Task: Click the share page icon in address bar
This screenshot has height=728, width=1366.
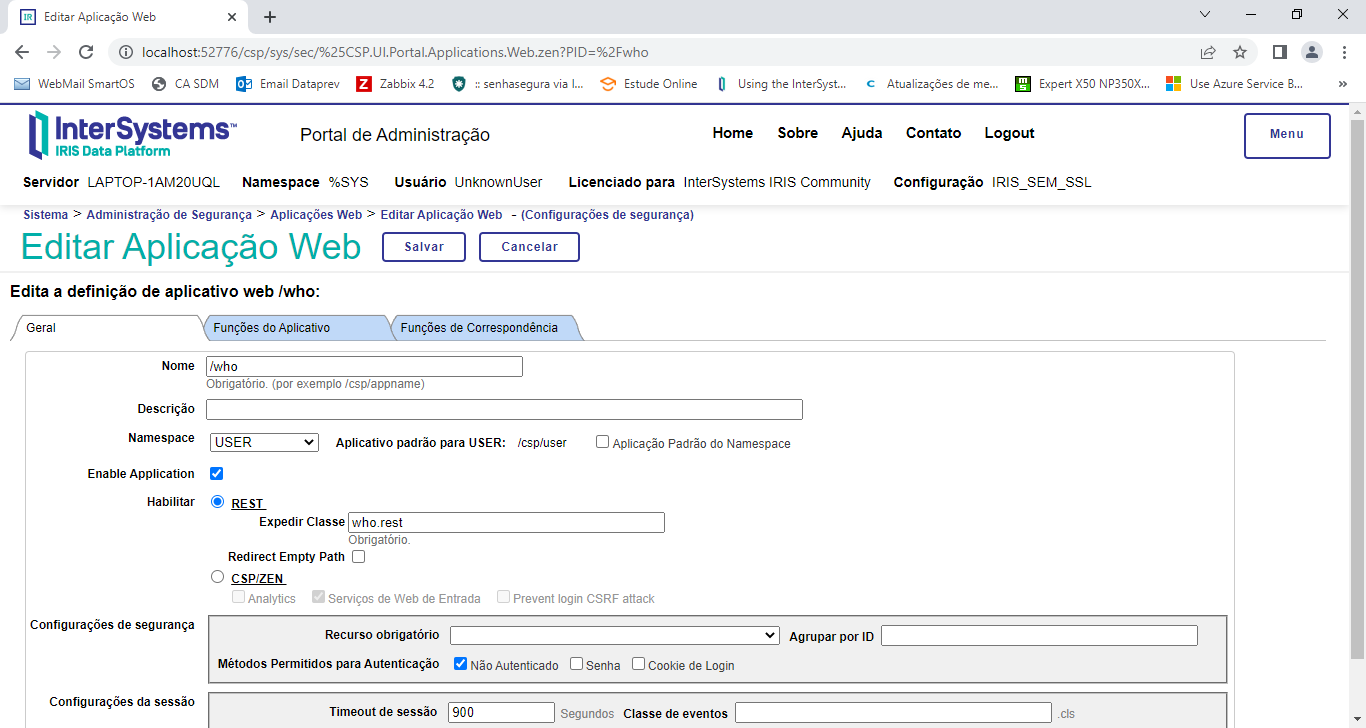Action: [1208, 52]
